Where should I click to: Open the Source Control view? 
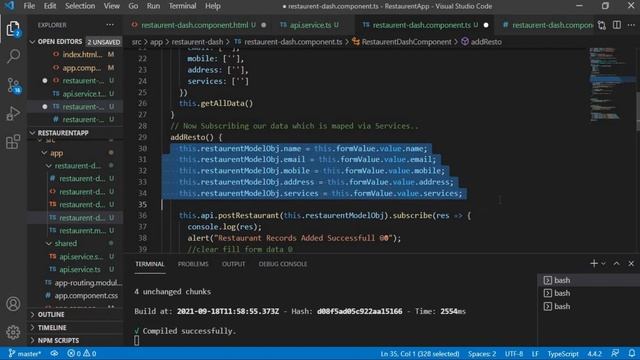[13, 85]
